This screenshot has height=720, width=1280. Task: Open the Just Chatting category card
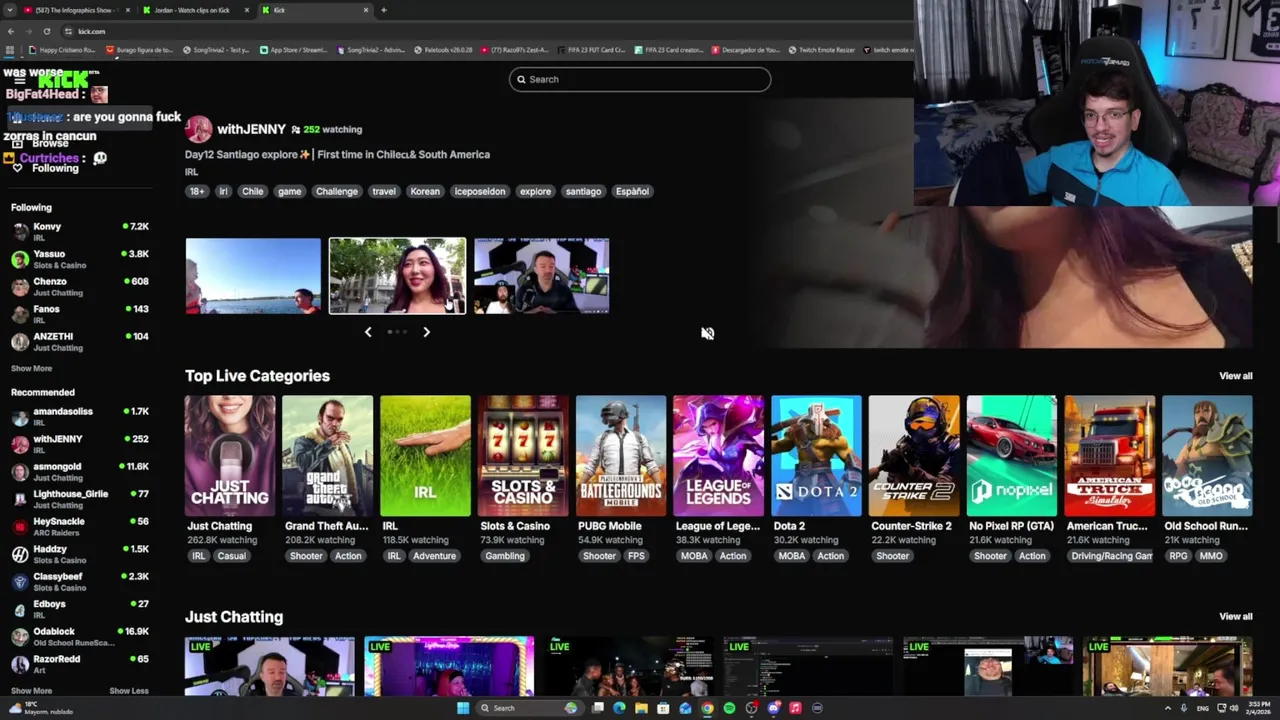(x=230, y=456)
